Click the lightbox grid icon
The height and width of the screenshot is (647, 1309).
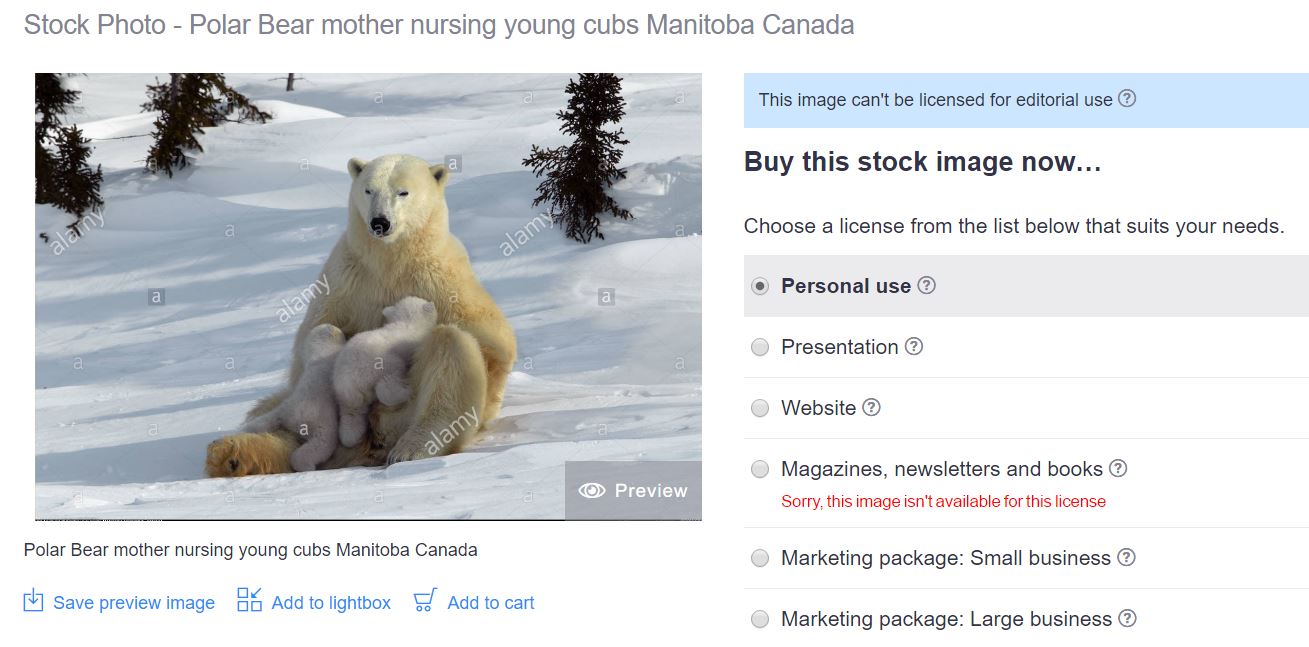click(x=249, y=600)
